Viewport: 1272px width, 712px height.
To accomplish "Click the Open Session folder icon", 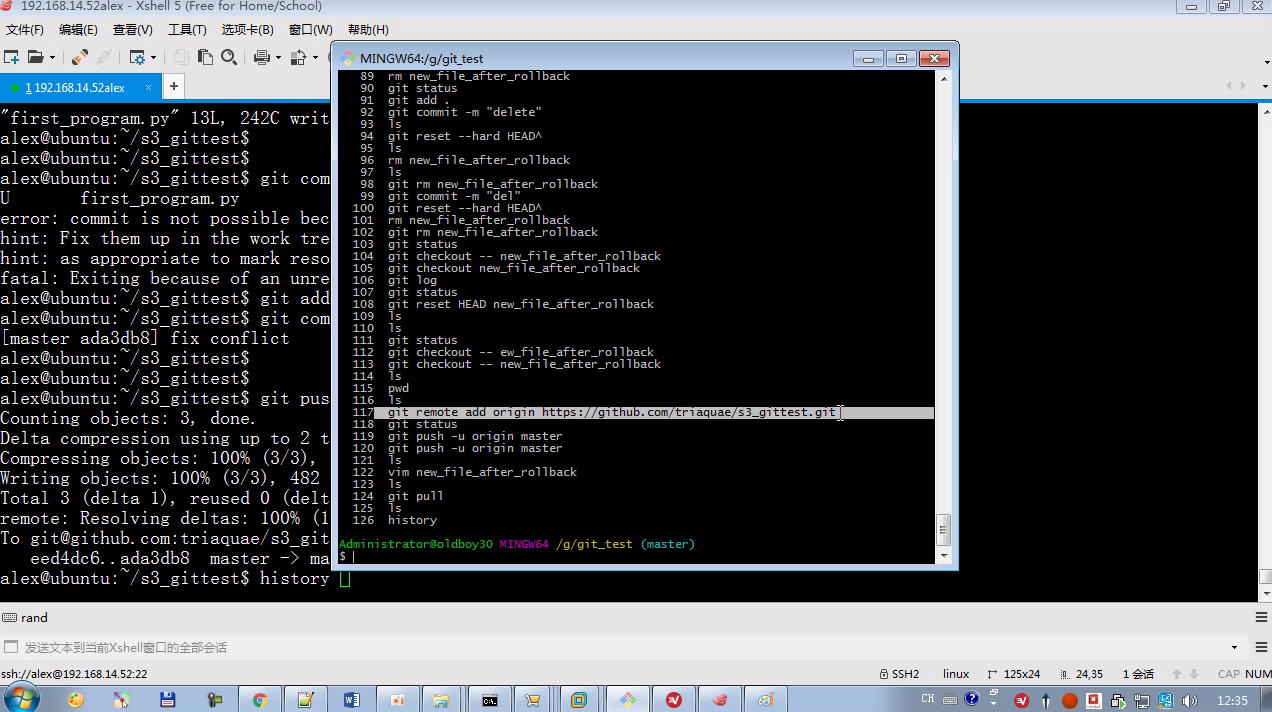I will point(35,57).
